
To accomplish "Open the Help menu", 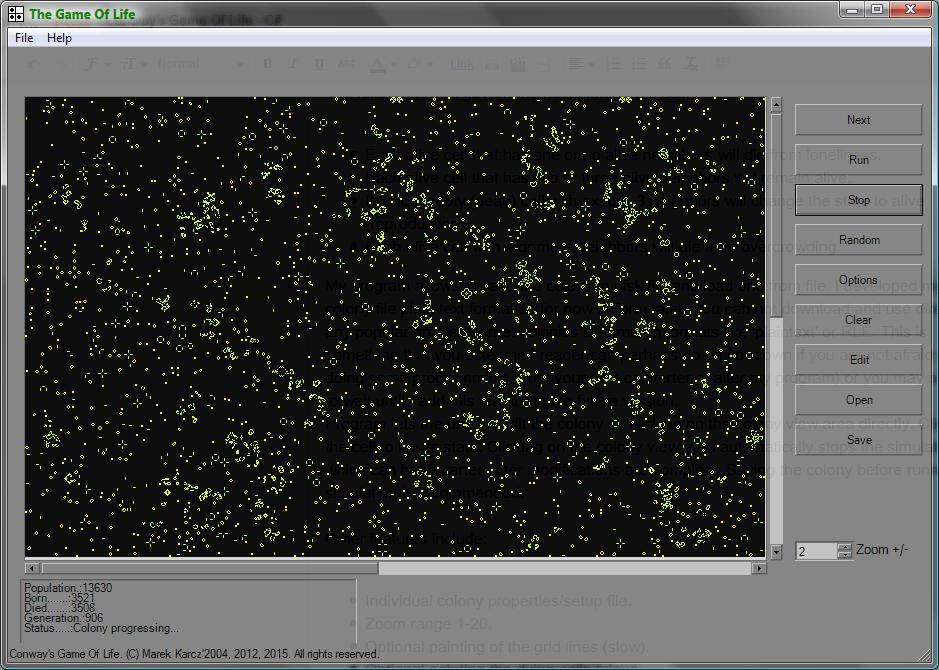I will point(59,37).
